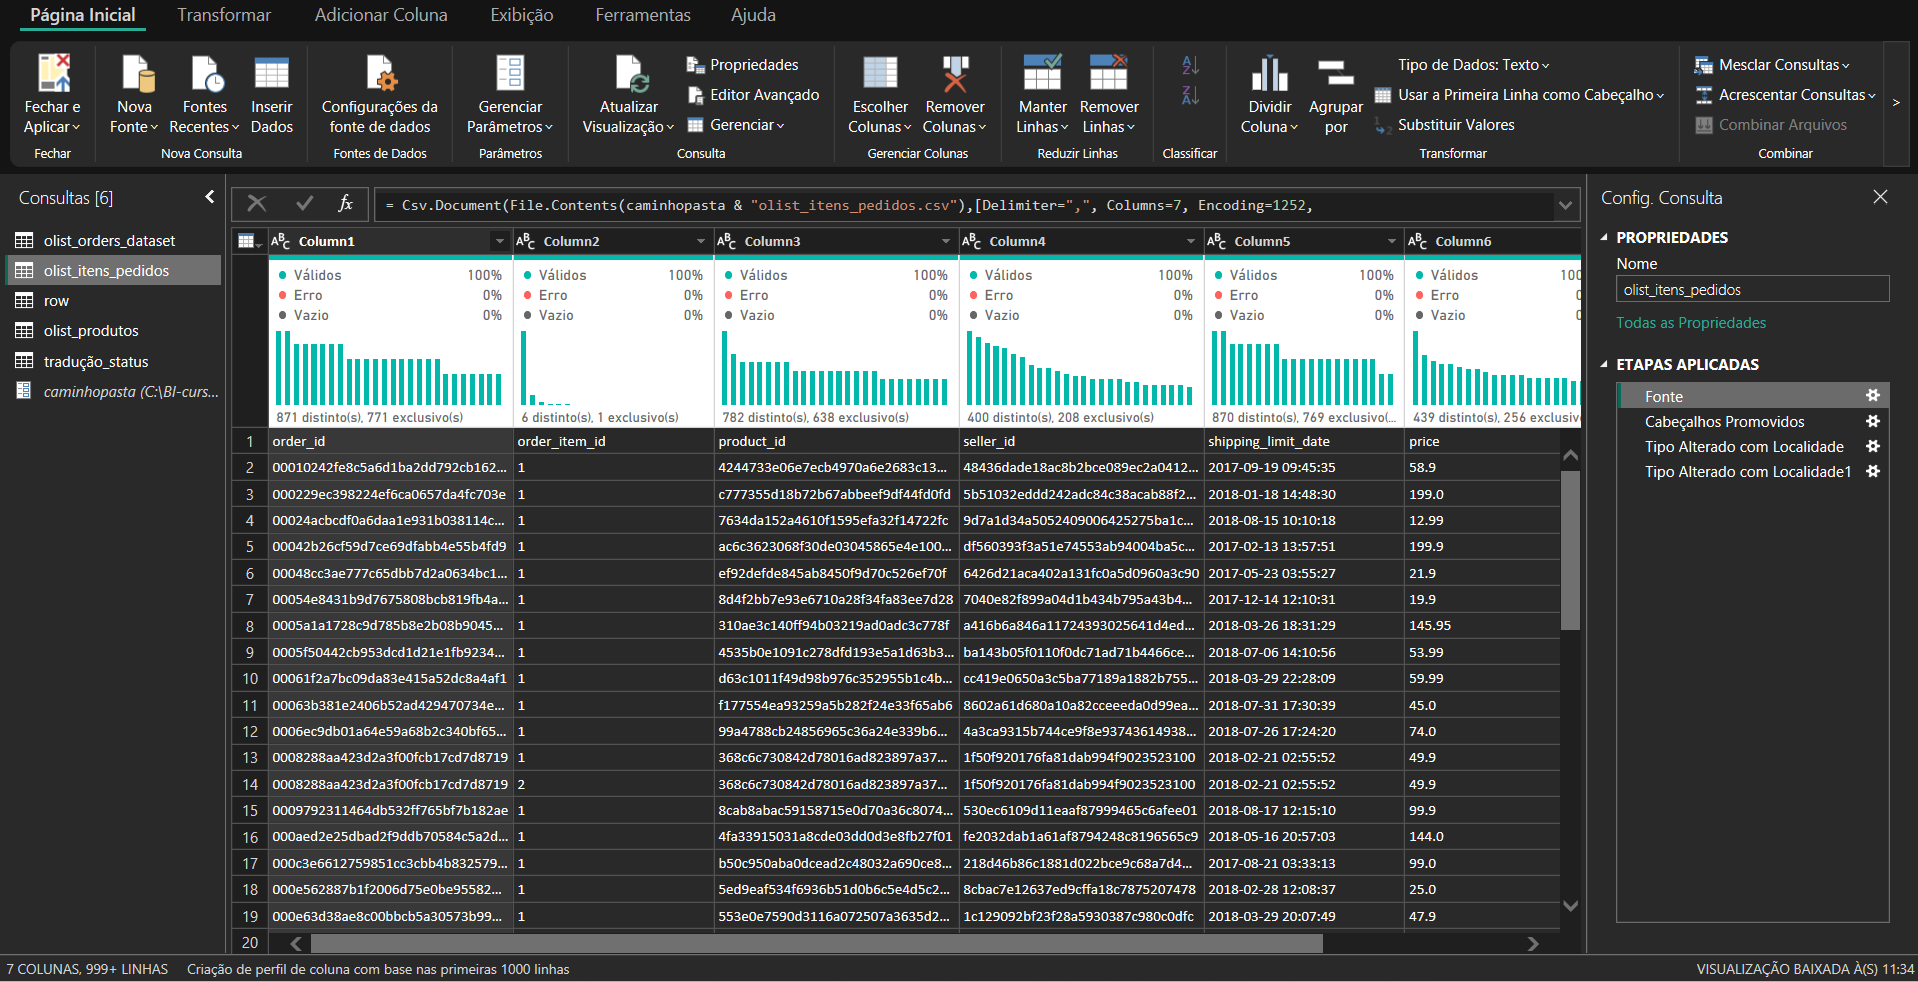The image size is (1918, 982).
Task: Open Column4 filter dropdown
Action: click(1190, 241)
